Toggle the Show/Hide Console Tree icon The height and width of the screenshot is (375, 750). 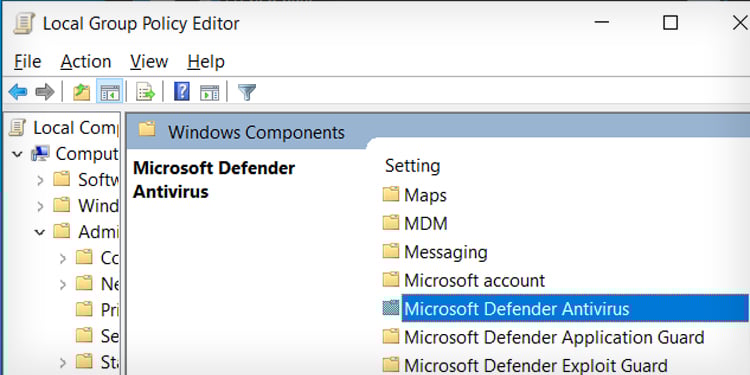click(110, 91)
